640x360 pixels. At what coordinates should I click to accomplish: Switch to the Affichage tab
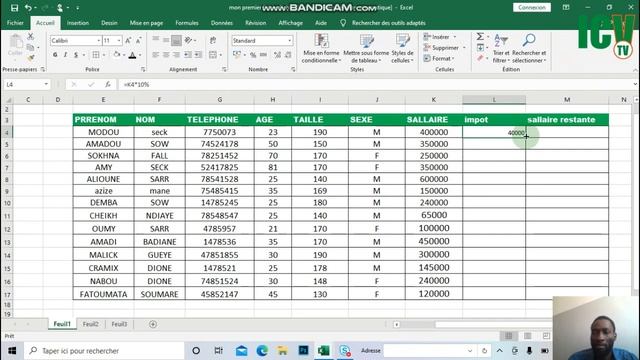(291, 23)
